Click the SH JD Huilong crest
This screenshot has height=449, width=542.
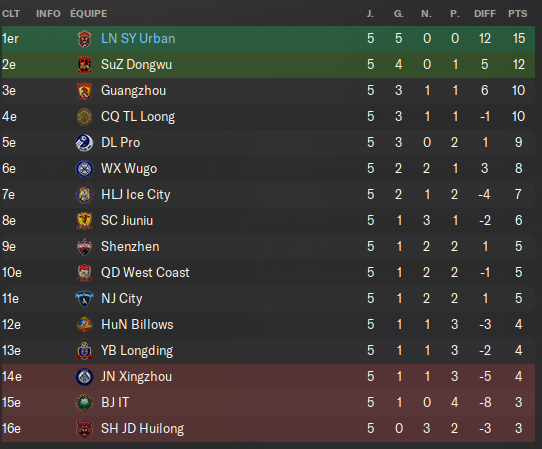[84, 429]
